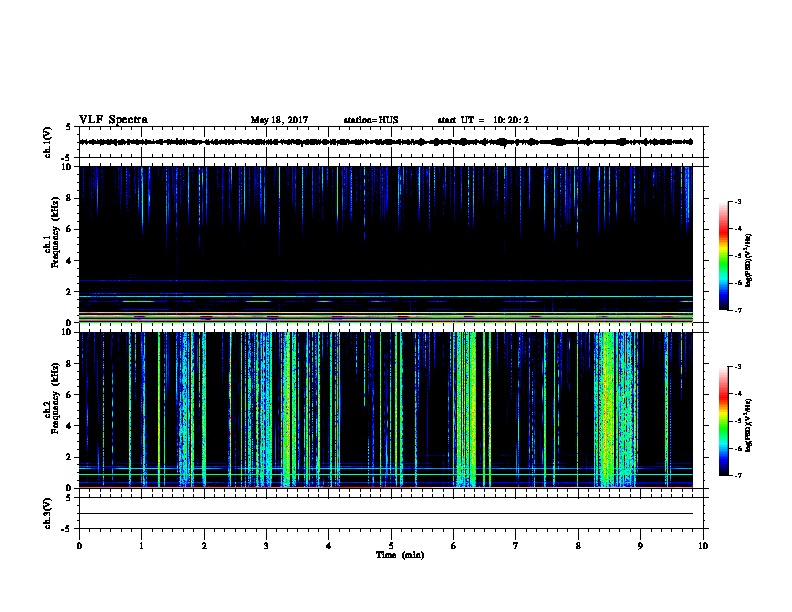Pick the ch.1 spectrogram color scale bar
This screenshot has height=612, width=792.
point(723,256)
